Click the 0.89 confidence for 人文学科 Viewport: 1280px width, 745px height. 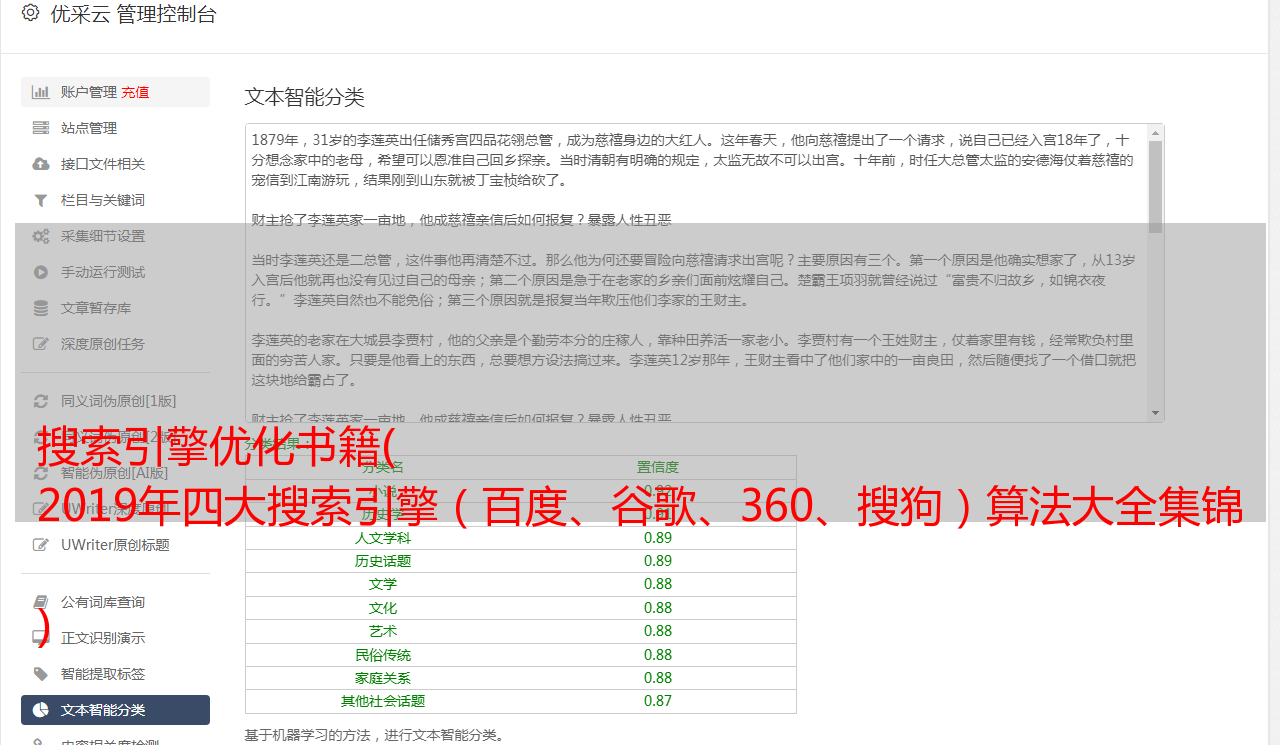pyautogui.click(x=658, y=537)
